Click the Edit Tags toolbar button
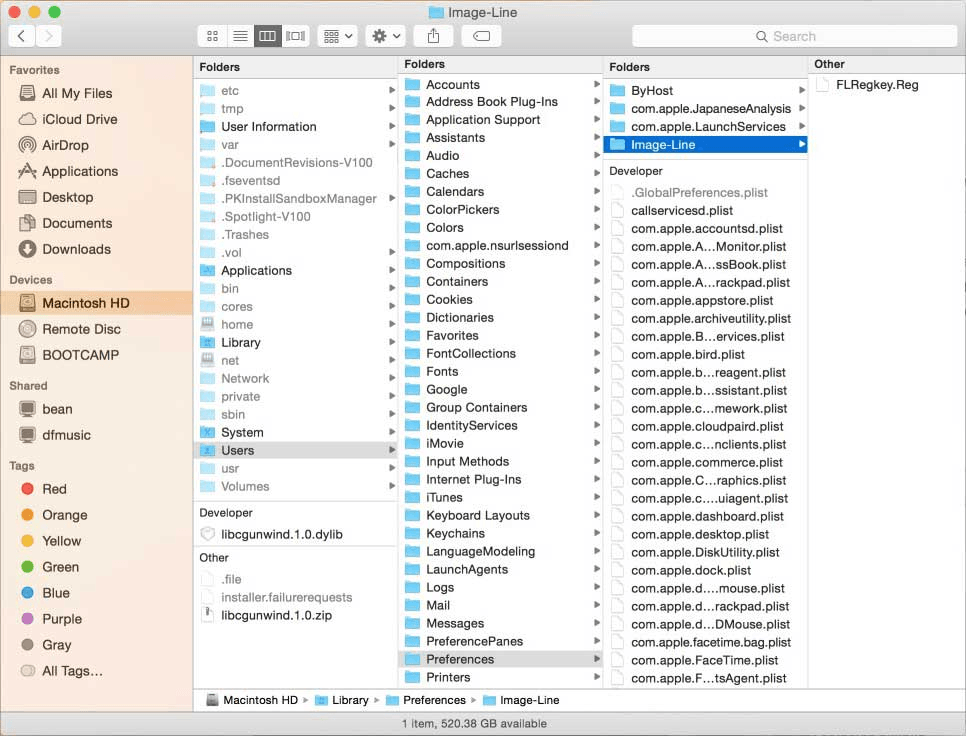This screenshot has height=736, width=966. coord(481,36)
